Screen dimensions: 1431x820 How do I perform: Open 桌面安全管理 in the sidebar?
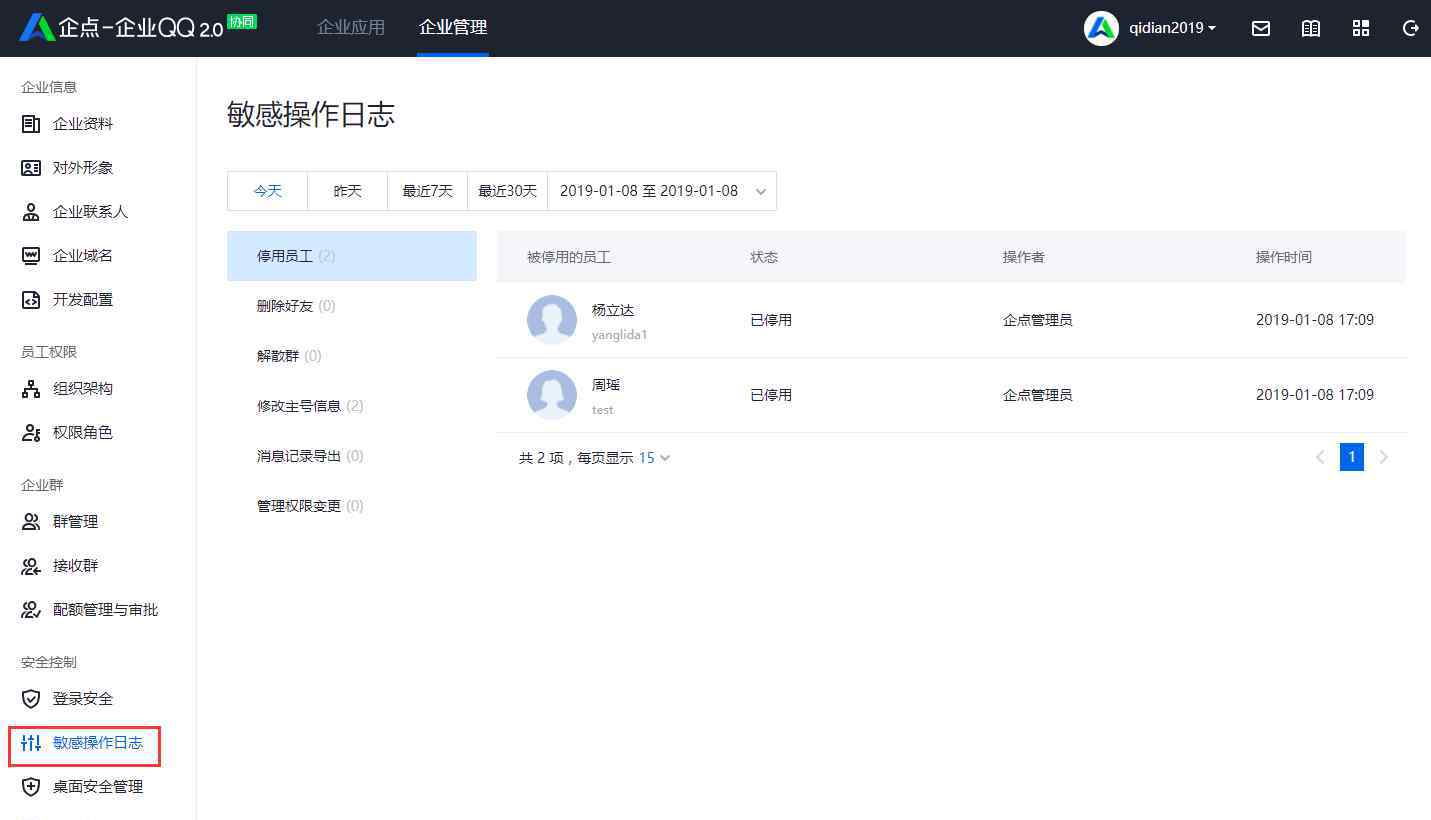98,787
